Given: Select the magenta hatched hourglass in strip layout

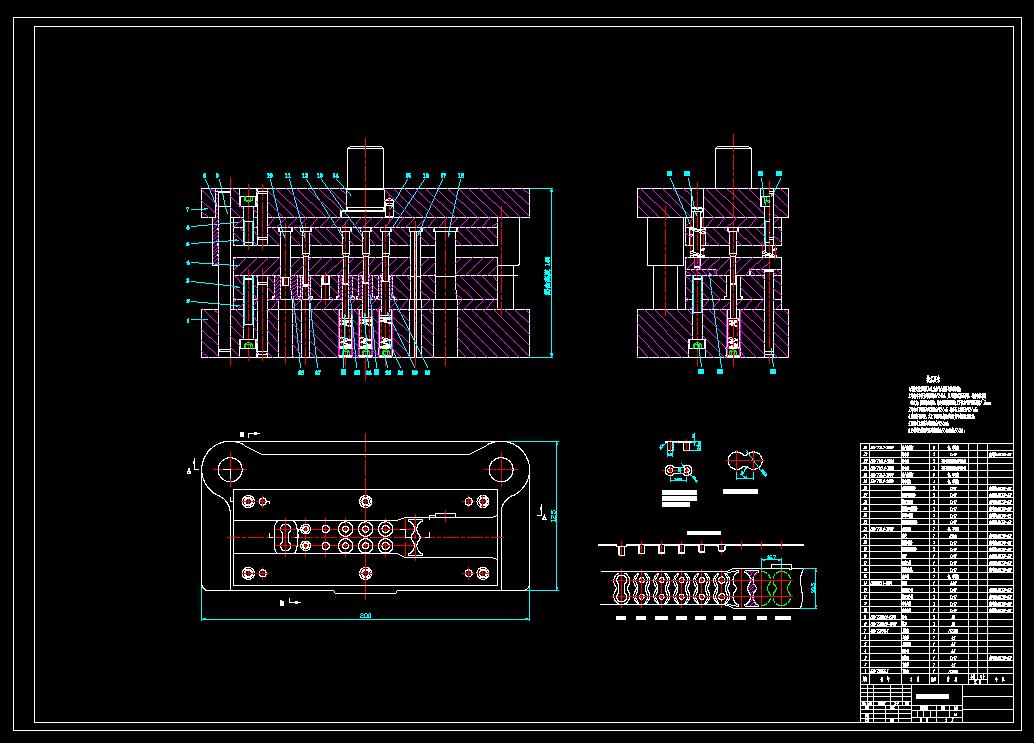Looking at the screenshot, I should [752, 586].
